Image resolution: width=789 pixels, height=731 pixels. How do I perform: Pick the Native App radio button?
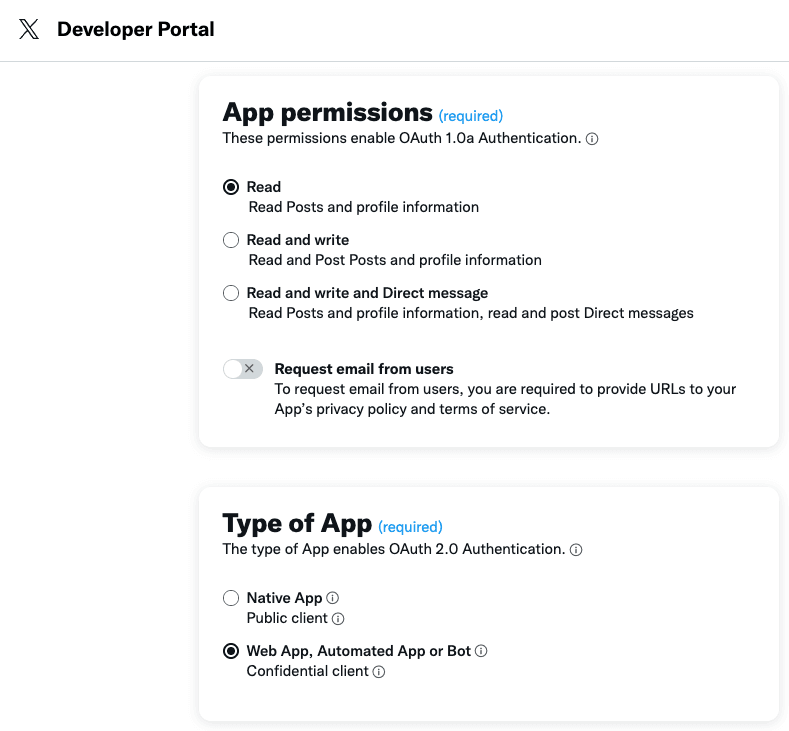231,598
